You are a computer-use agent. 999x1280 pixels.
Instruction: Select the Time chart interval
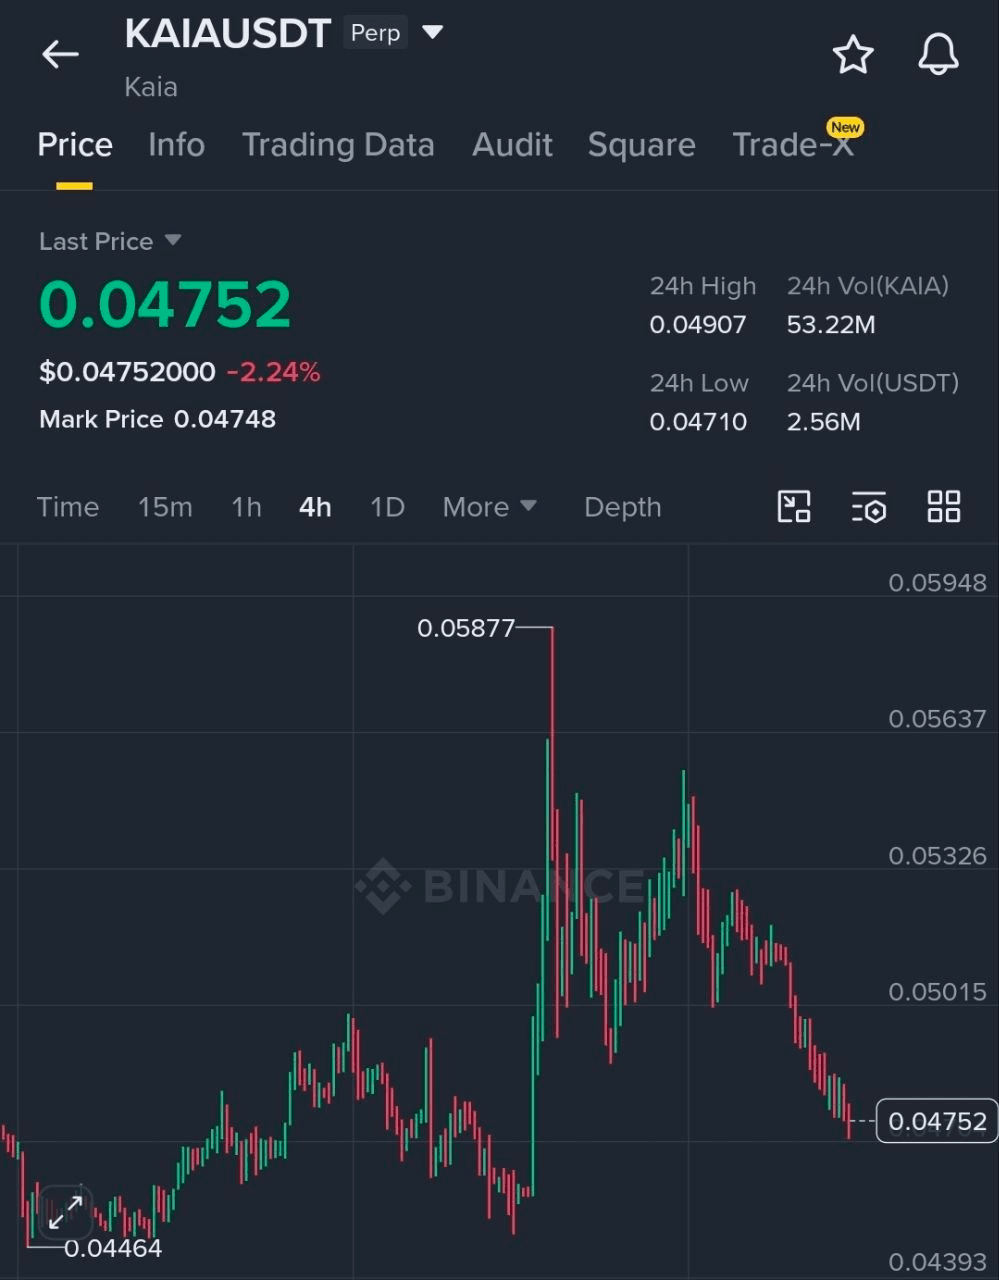click(x=68, y=507)
